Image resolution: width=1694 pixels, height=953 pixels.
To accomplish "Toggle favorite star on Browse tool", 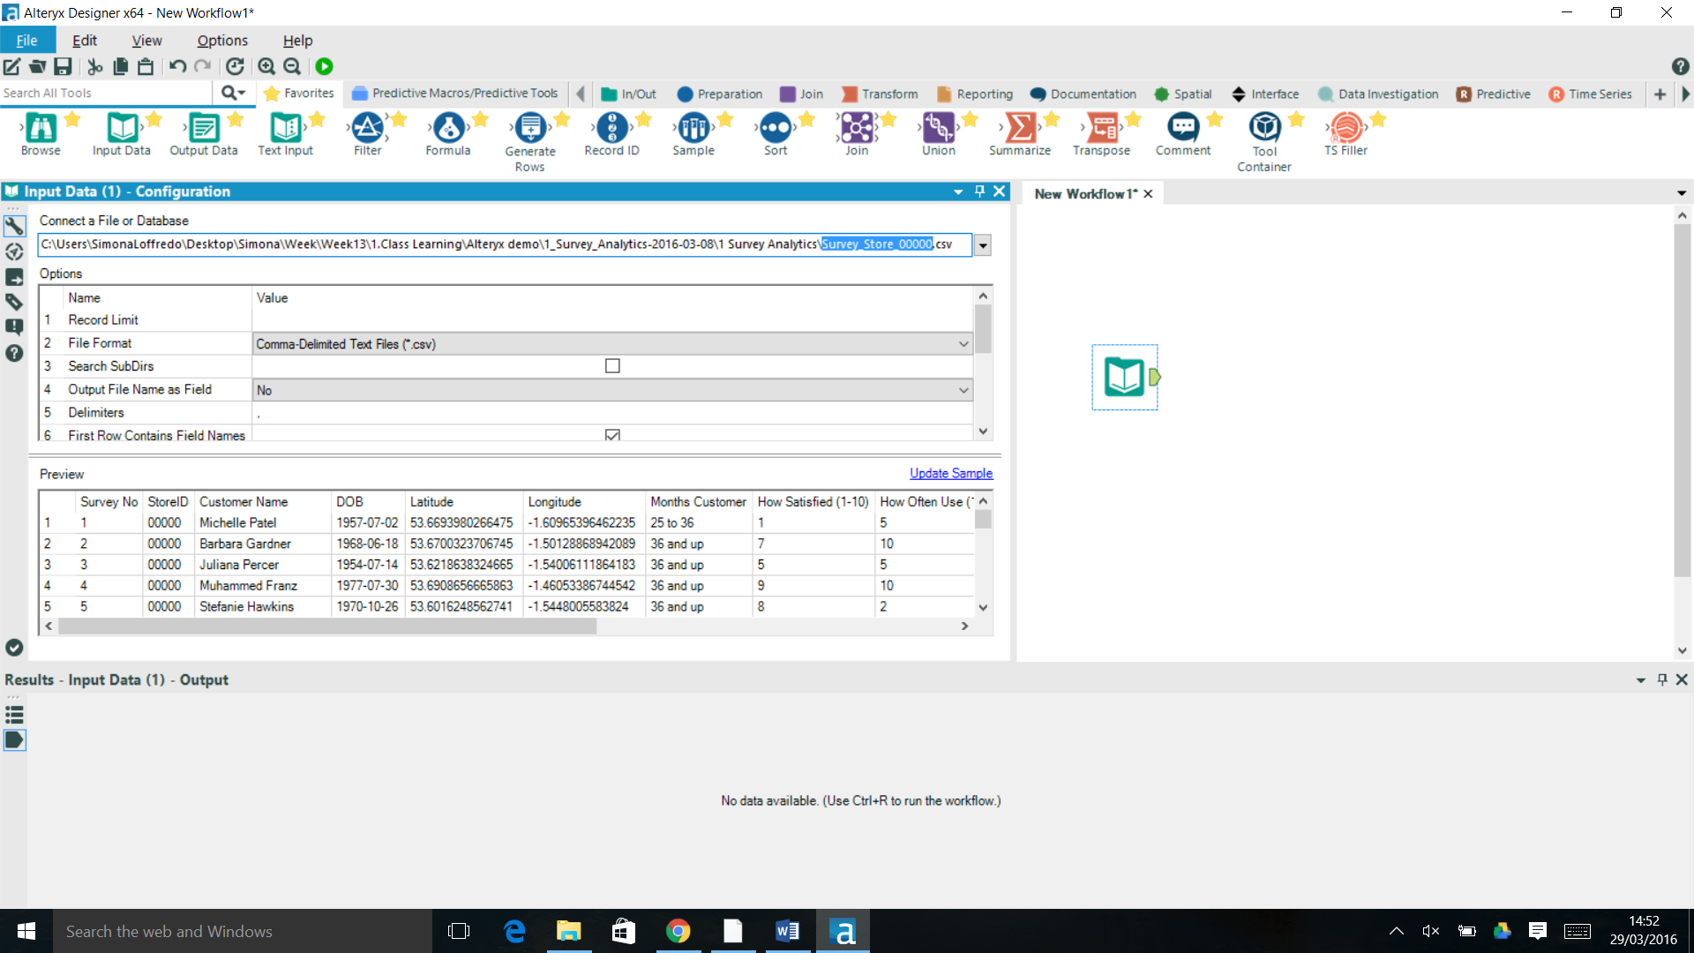I will [72, 120].
